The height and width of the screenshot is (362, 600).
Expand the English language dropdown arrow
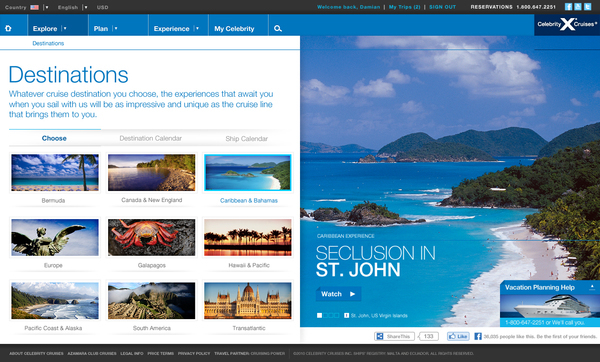85,7
